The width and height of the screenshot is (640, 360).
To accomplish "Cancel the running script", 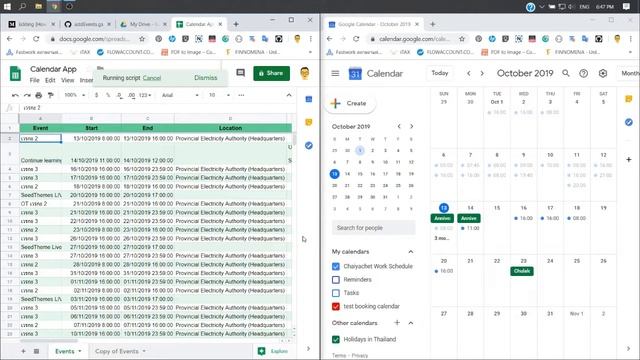I will tap(152, 78).
